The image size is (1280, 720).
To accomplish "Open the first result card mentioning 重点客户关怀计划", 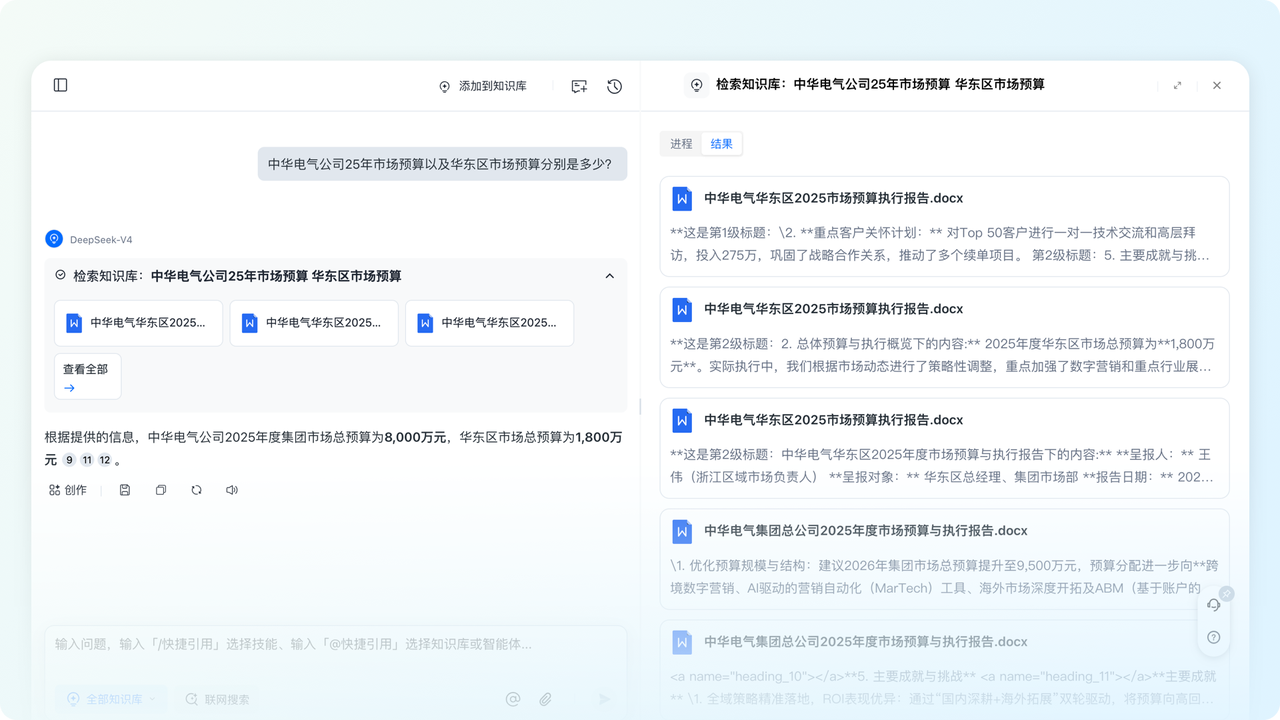I will click(x=944, y=227).
